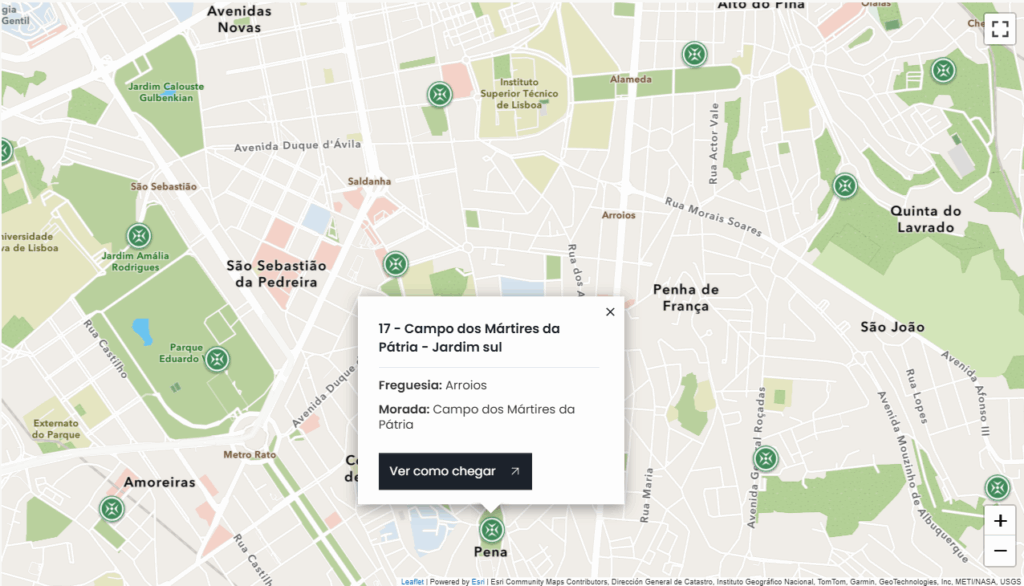The image size is (1024, 586).
Task: Click the Parque Eduardo VII garden marker
Action: pyautogui.click(x=217, y=359)
